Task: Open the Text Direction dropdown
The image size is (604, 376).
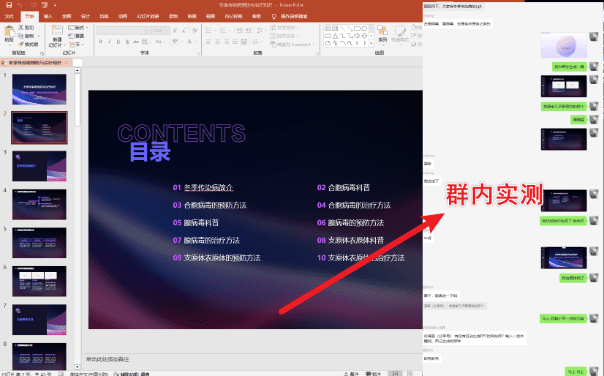Action: point(285,28)
